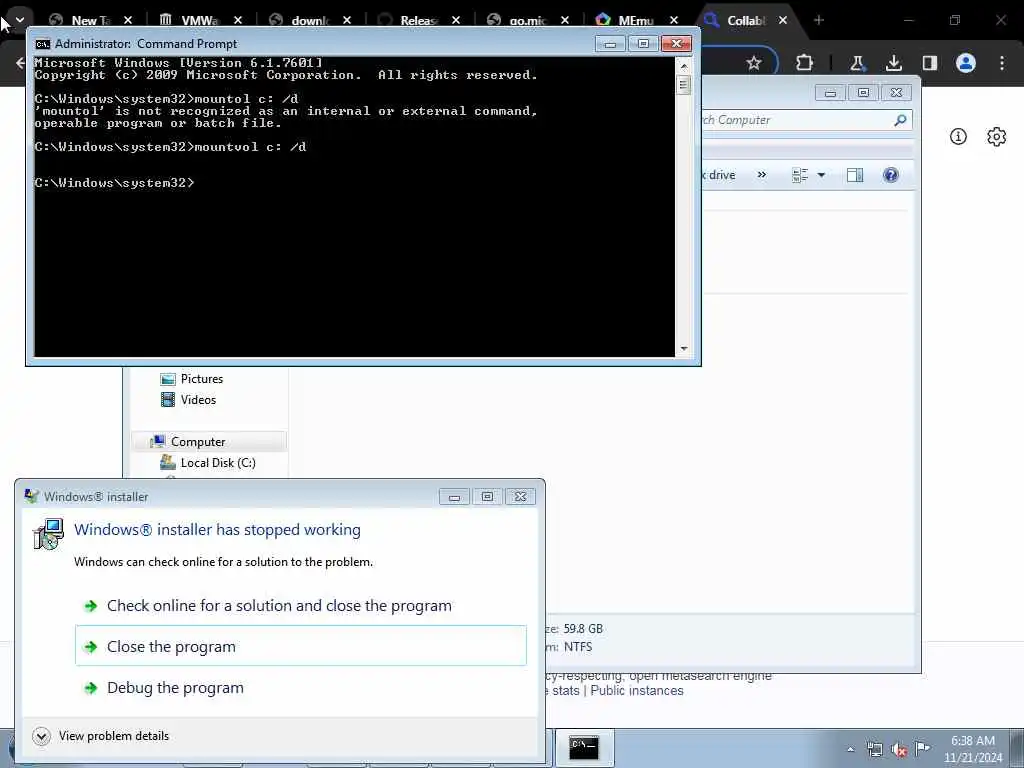
Task: Open a new Chrome tab with plus
Action: tap(819, 20)
